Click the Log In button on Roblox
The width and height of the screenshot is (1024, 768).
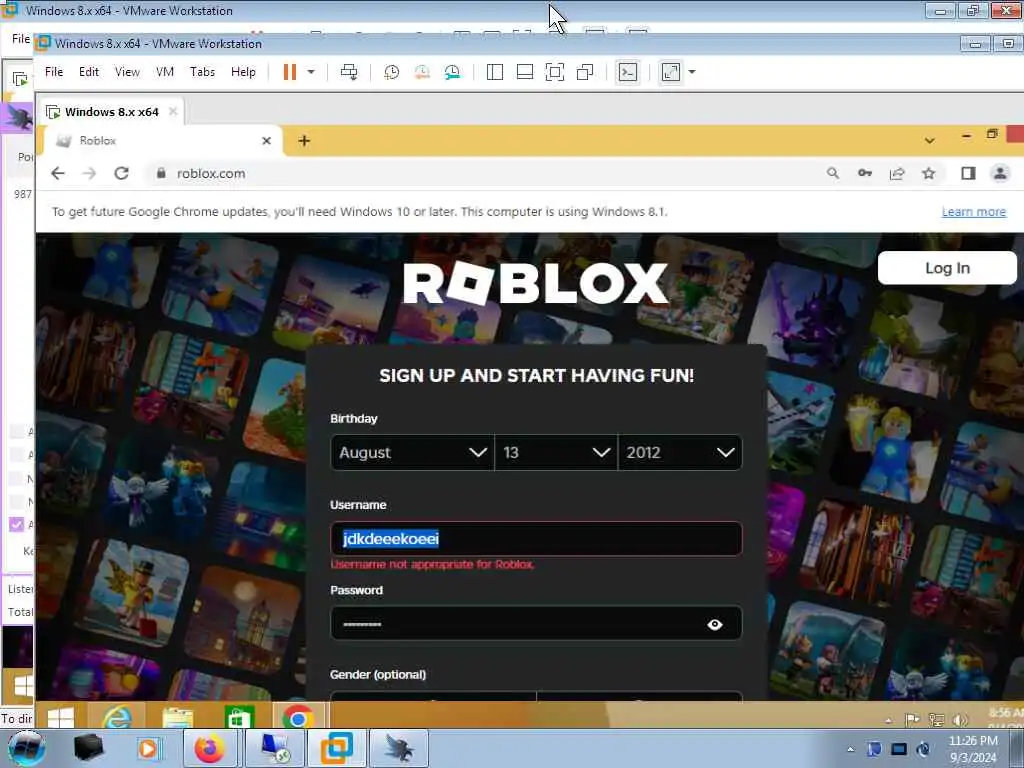tap(947, 268)
